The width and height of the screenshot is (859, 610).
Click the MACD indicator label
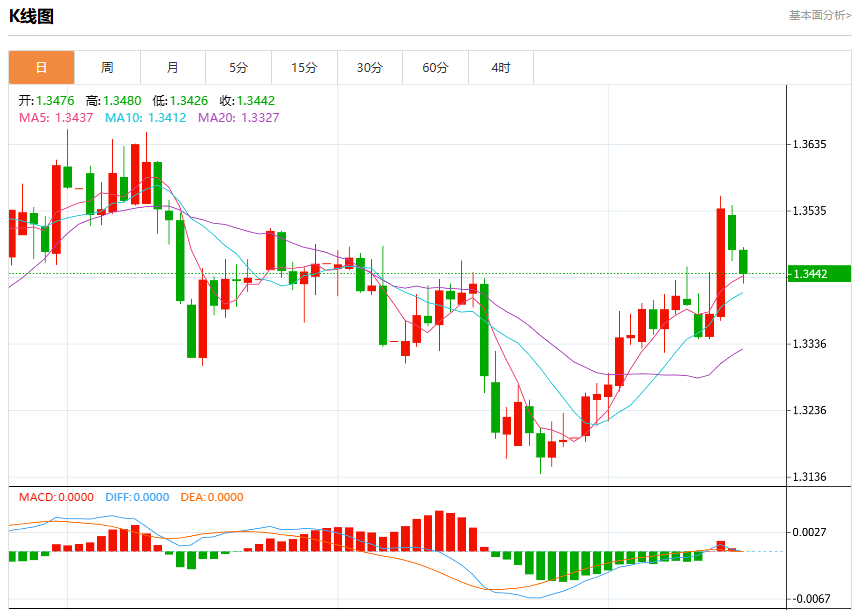click(x=56, y=497)
